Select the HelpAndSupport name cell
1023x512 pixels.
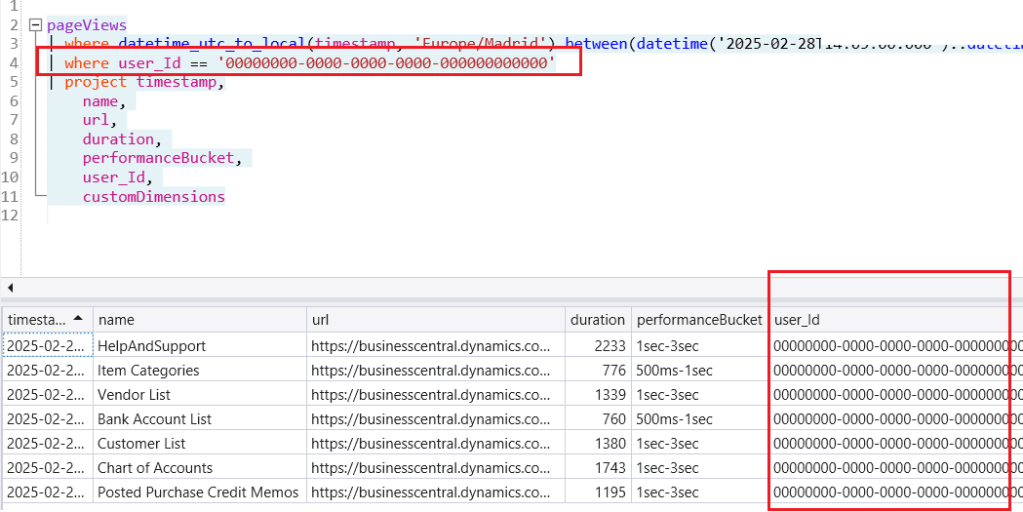pyautogui.click(x=151, y=345)
